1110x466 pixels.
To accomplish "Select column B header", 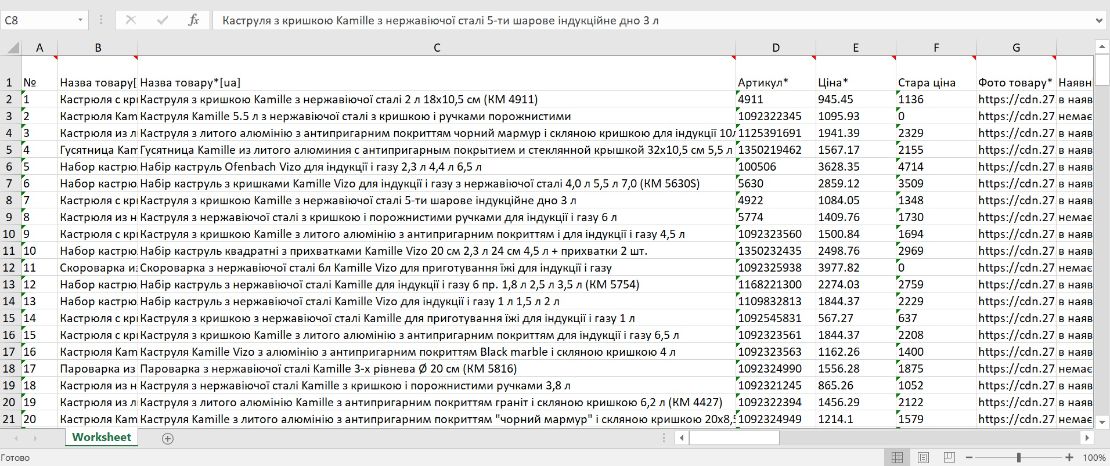I will click(x=98, y=48).
